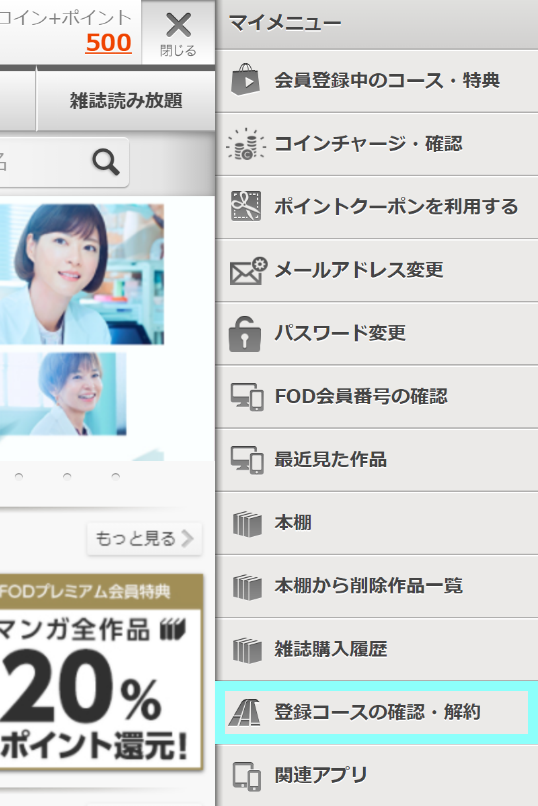Click the books icon beside 本棚
Image resolution: width=538 pixels, height=806 pixels.
point(247,523)
